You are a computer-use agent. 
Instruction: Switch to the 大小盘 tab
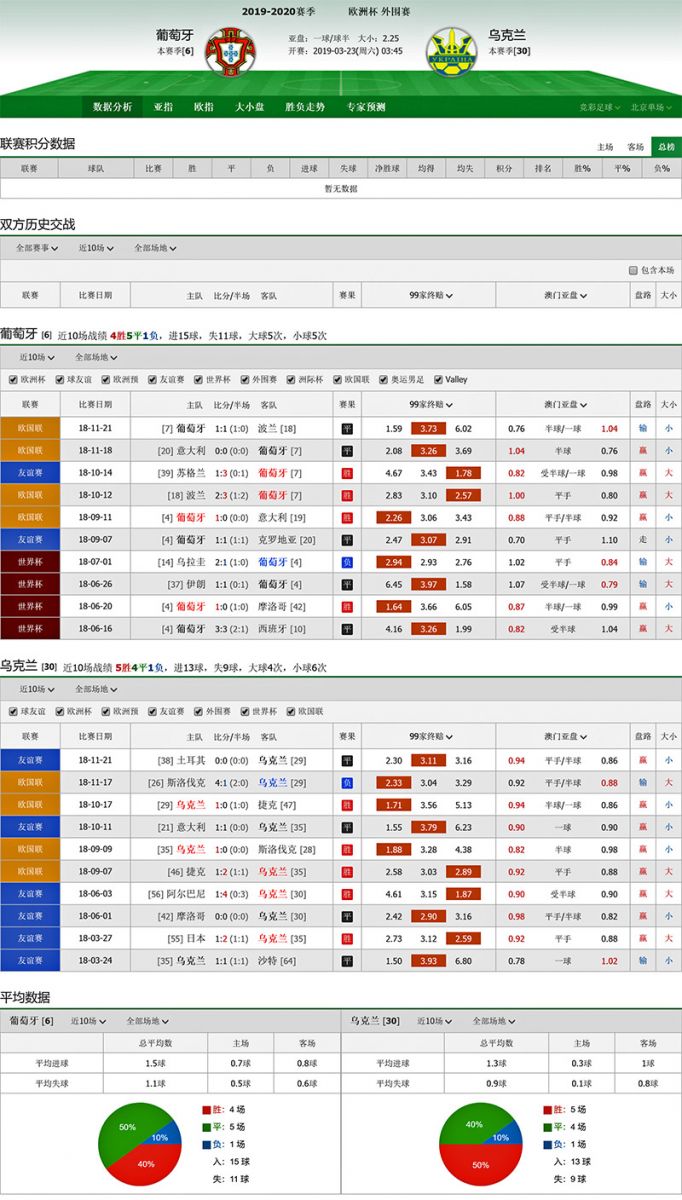[x=250, y=107]
